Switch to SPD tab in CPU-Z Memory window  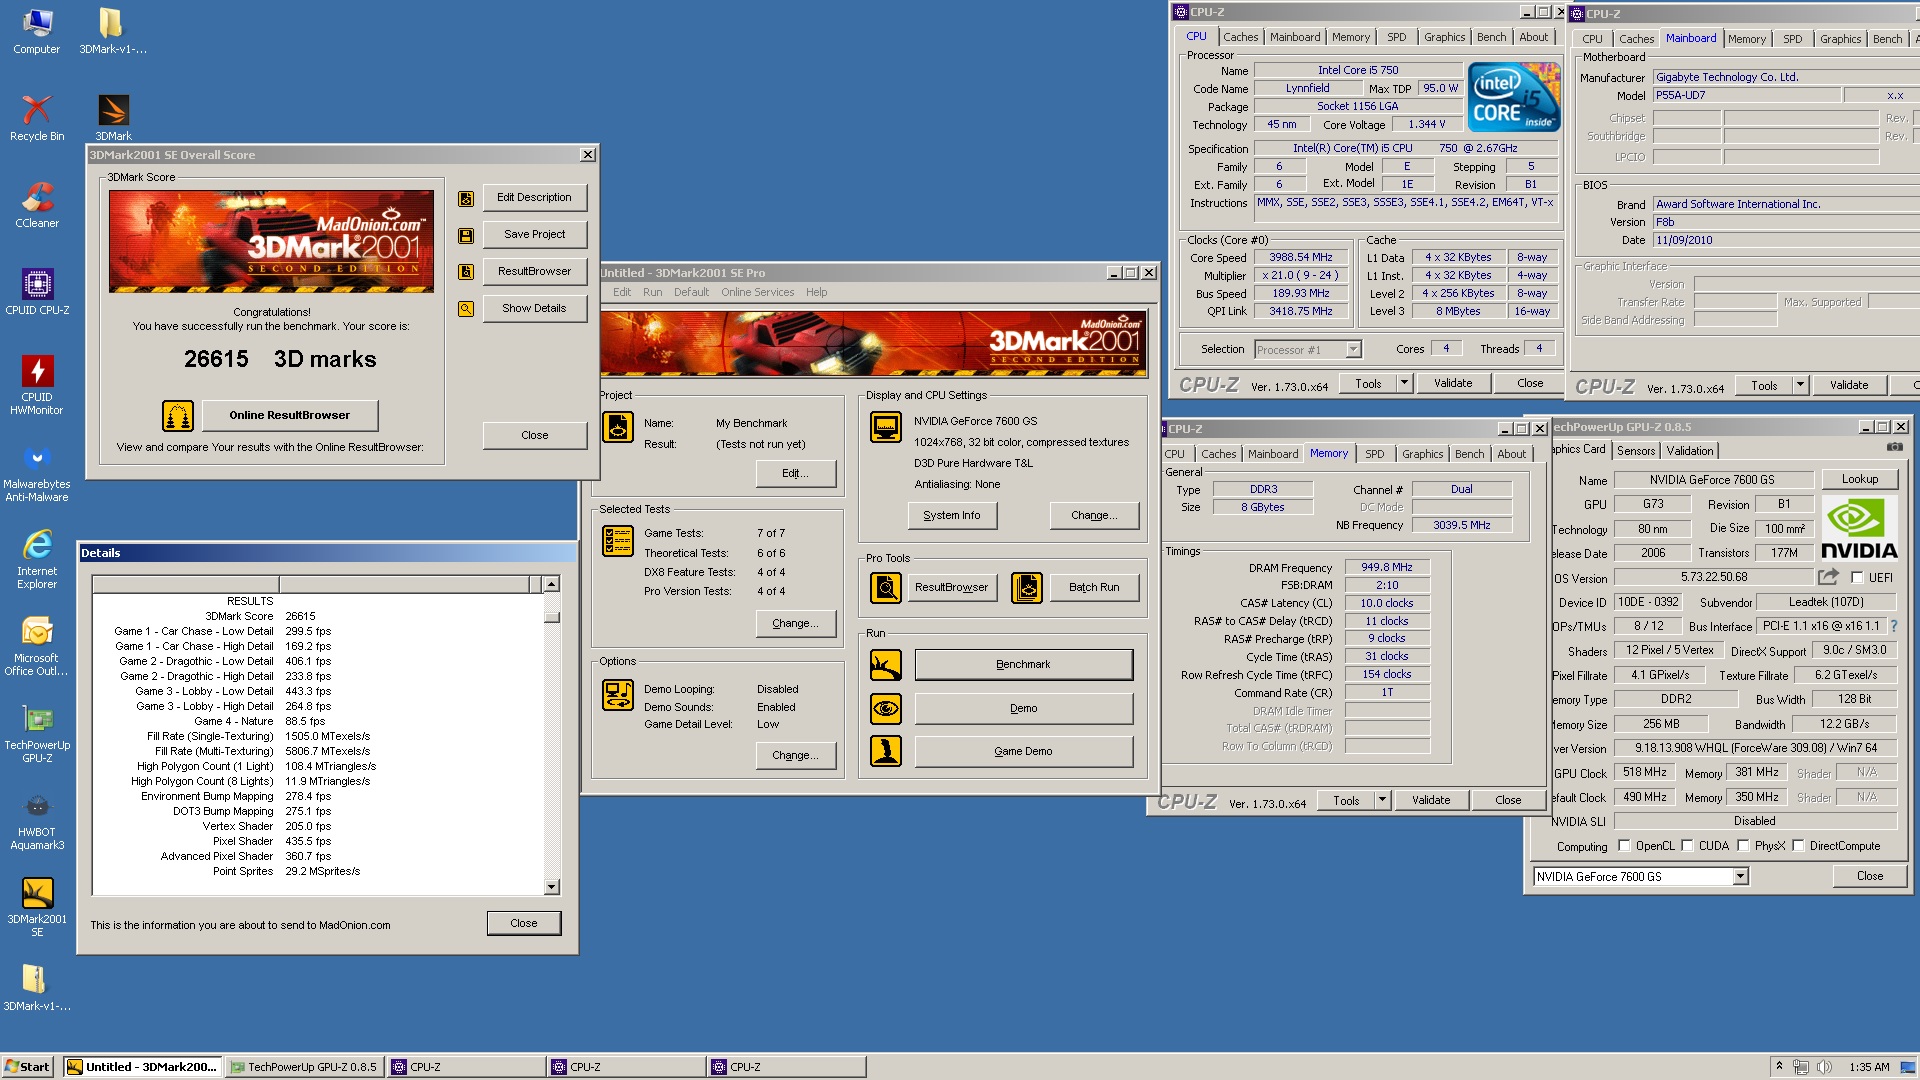click(1374, 454)
